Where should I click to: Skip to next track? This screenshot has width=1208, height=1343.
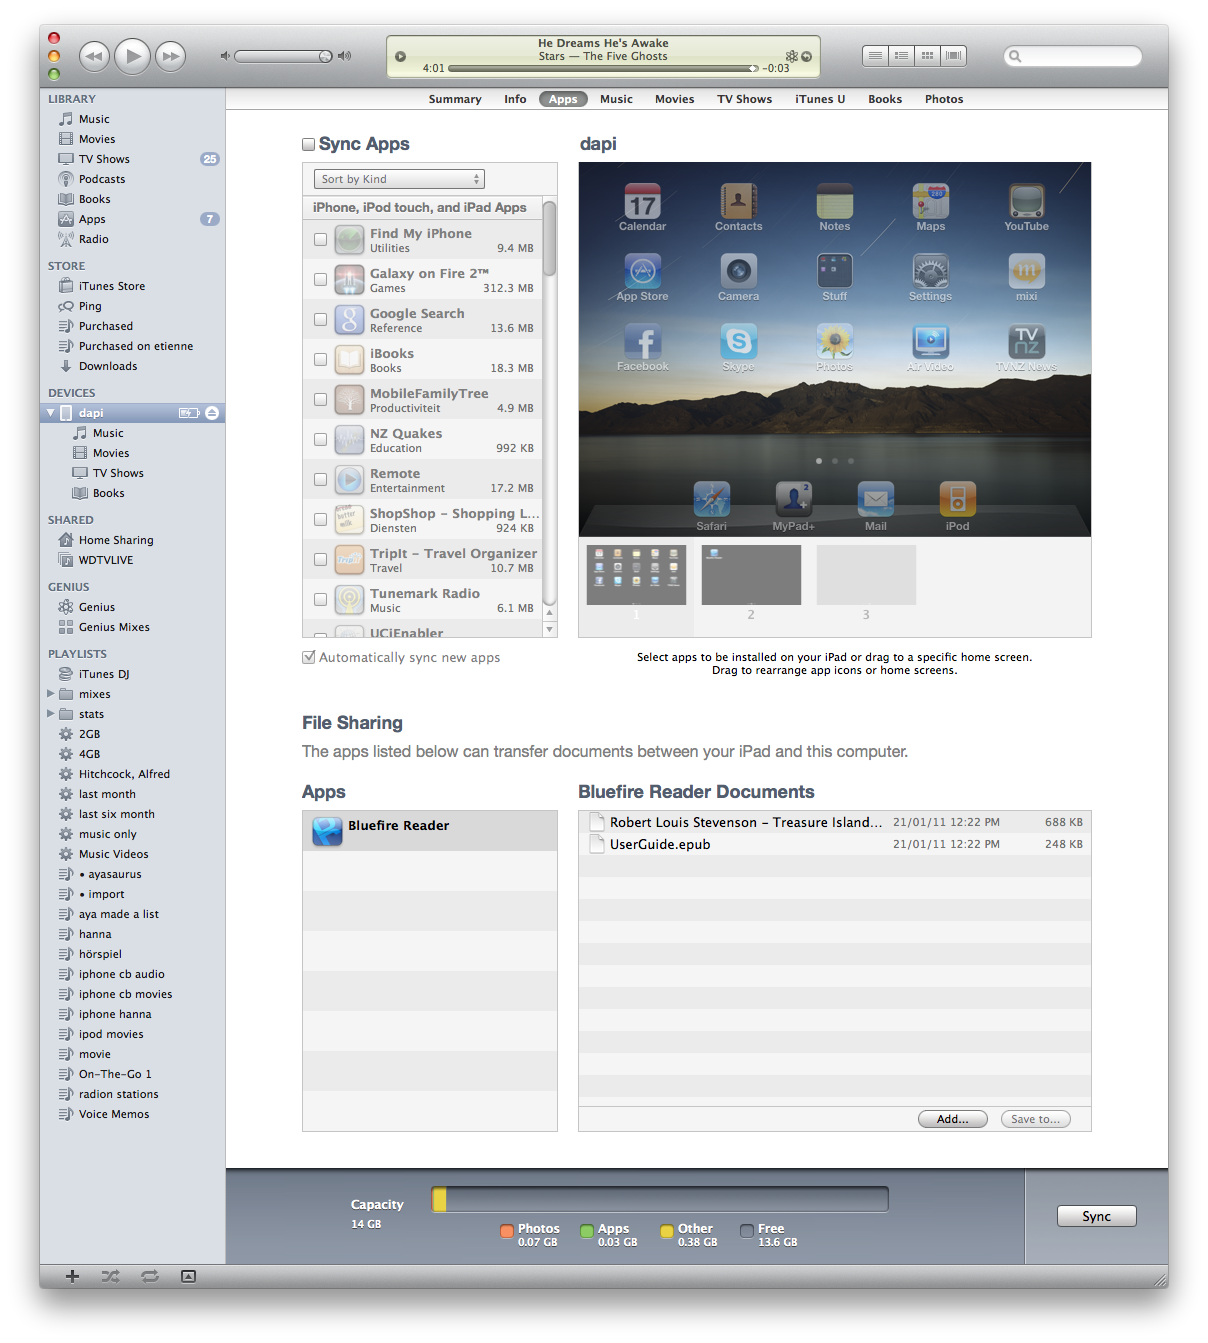click(x=171, y=56)
